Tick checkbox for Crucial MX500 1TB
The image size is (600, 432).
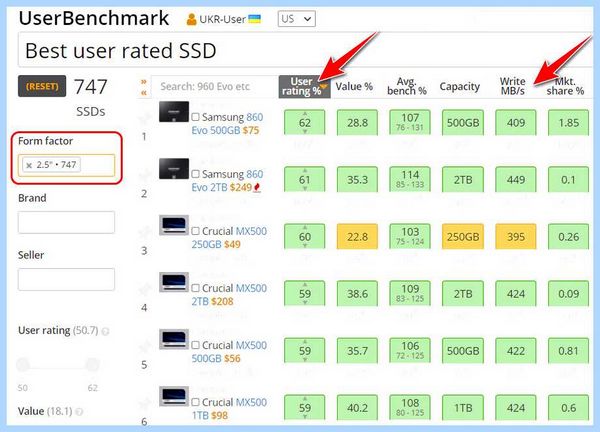pos(196,402)
